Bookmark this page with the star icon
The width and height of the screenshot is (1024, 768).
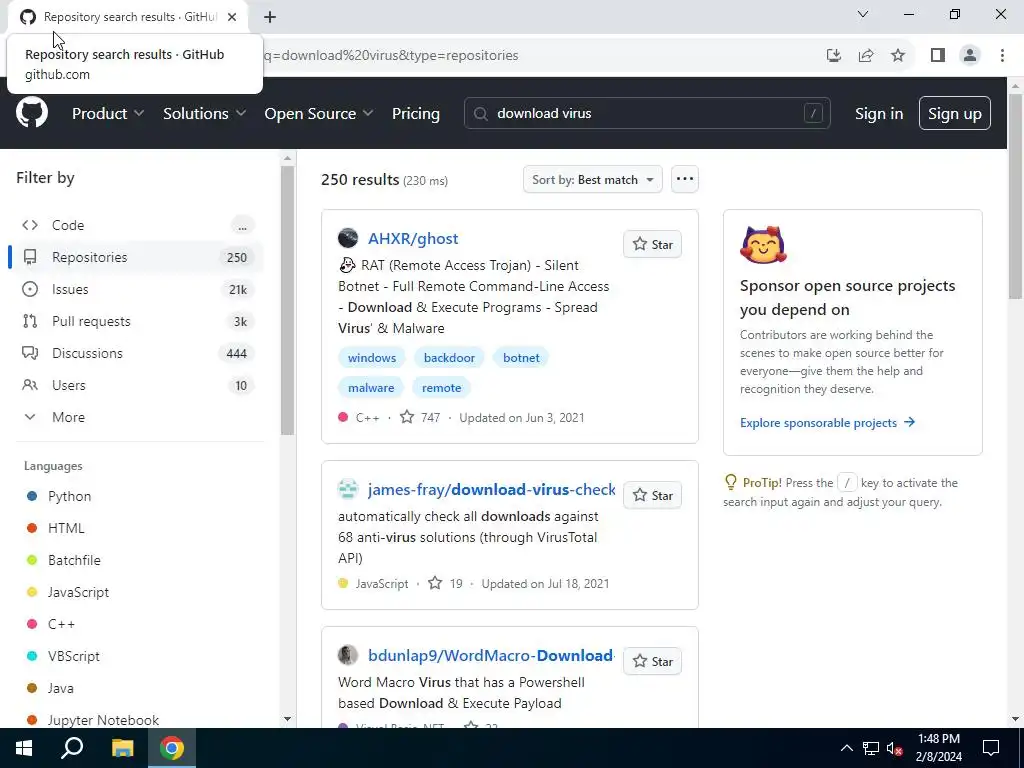[898, 56]
